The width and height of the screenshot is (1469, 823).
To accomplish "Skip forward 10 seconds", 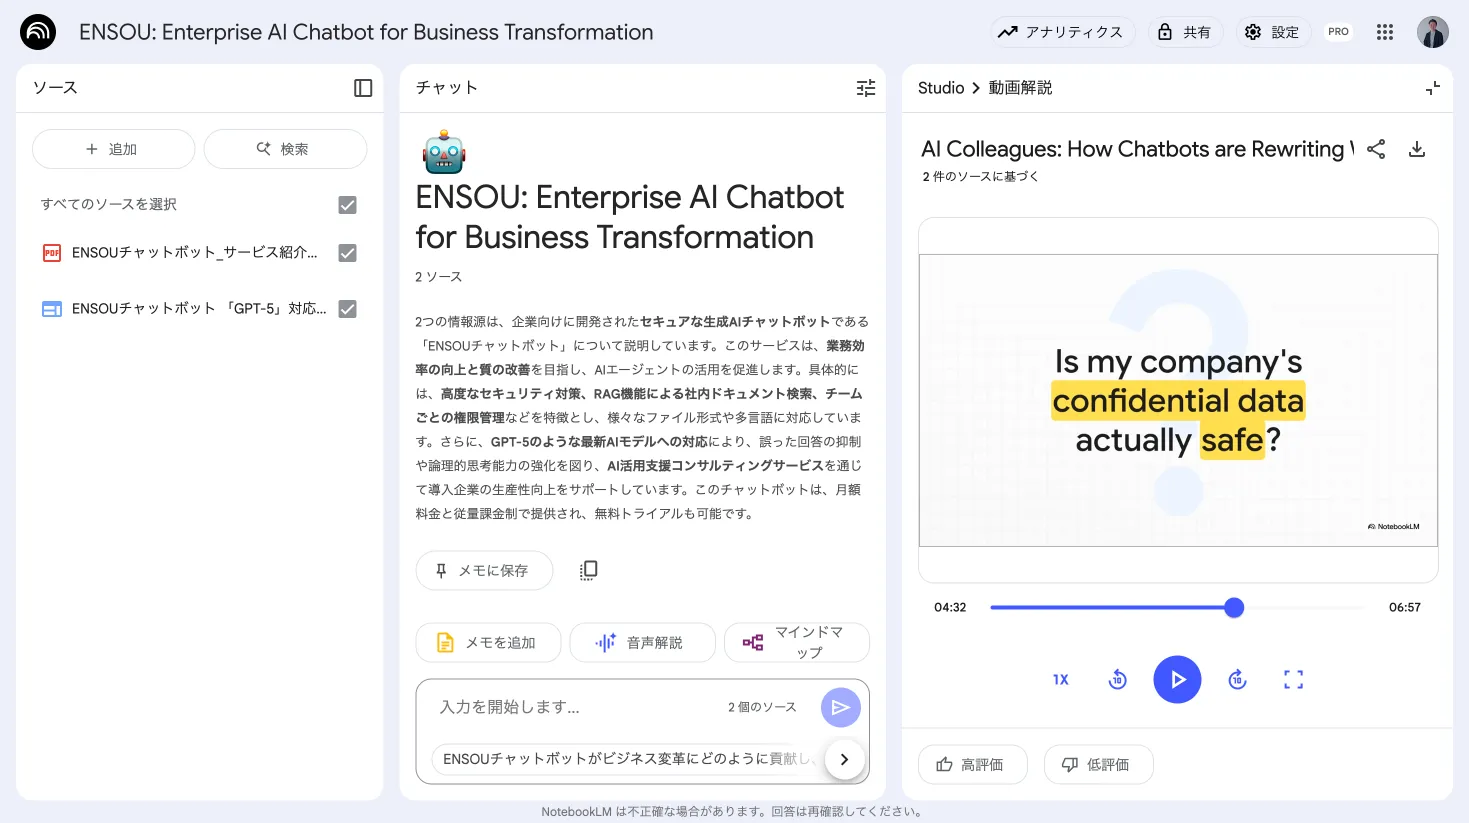I will point(1237,680).
